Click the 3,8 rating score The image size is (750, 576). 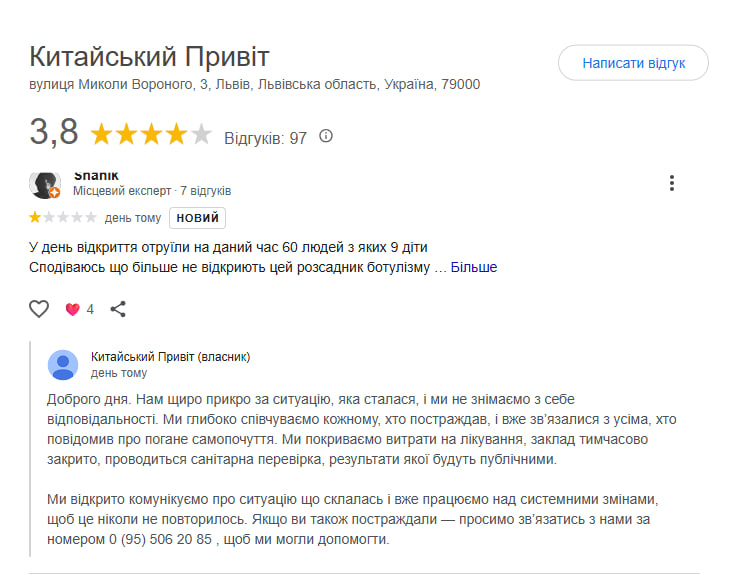click(x=54, y=133)
